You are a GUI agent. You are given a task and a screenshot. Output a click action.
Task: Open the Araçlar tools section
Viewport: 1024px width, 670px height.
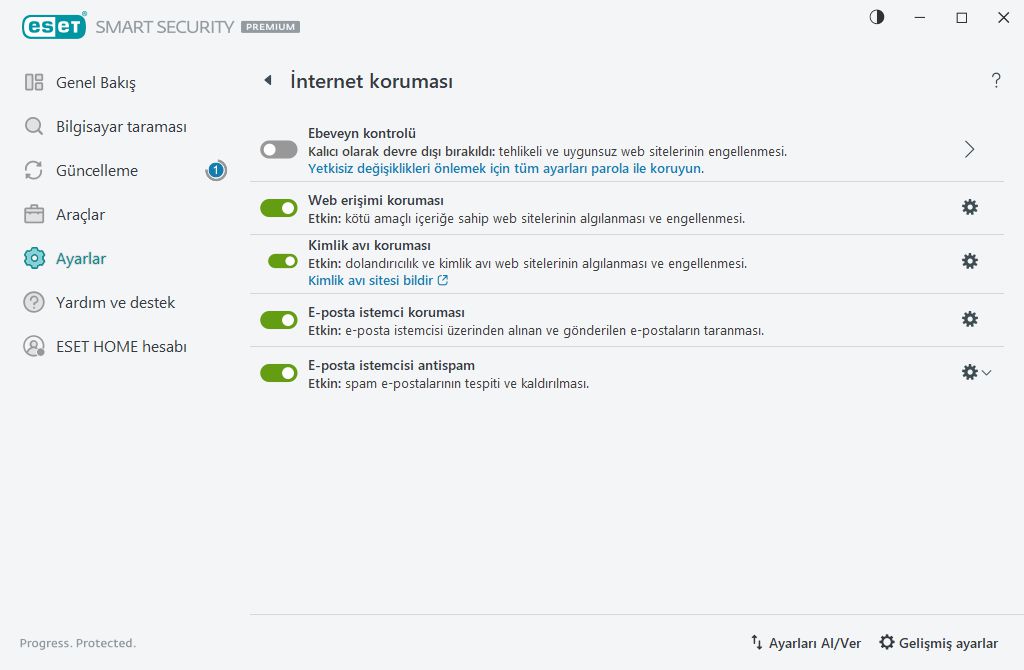click(78, 214)
